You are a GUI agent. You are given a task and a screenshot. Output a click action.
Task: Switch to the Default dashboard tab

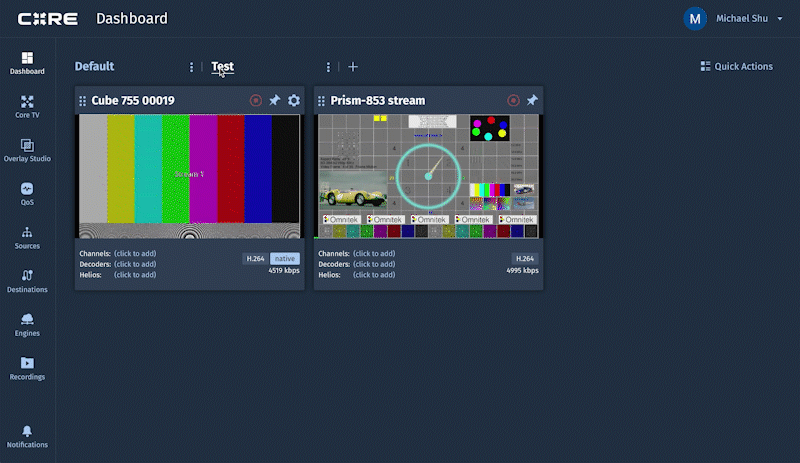[94, 67]
